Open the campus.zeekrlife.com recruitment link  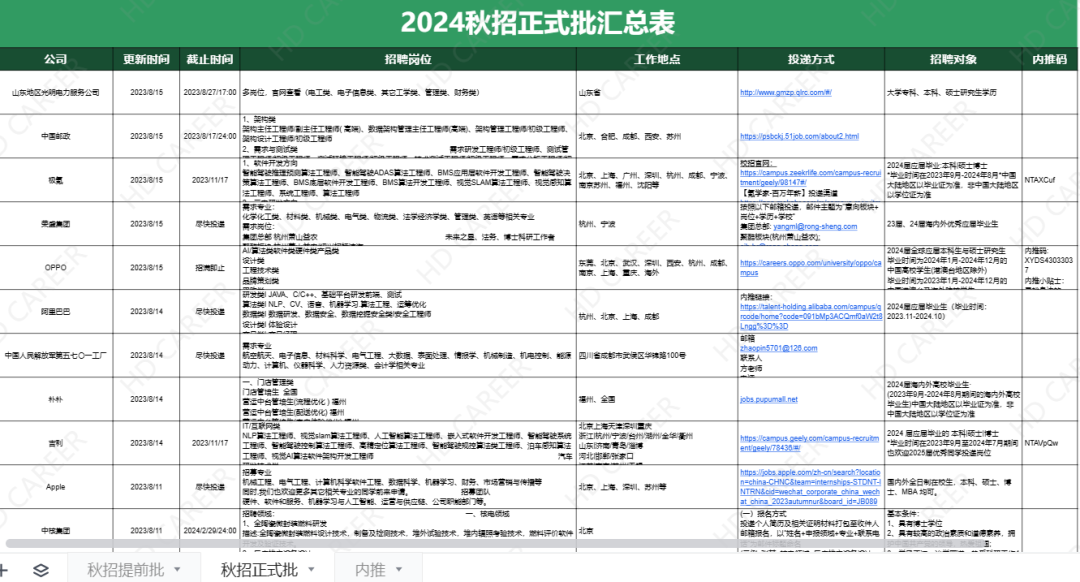click(811, 178)
